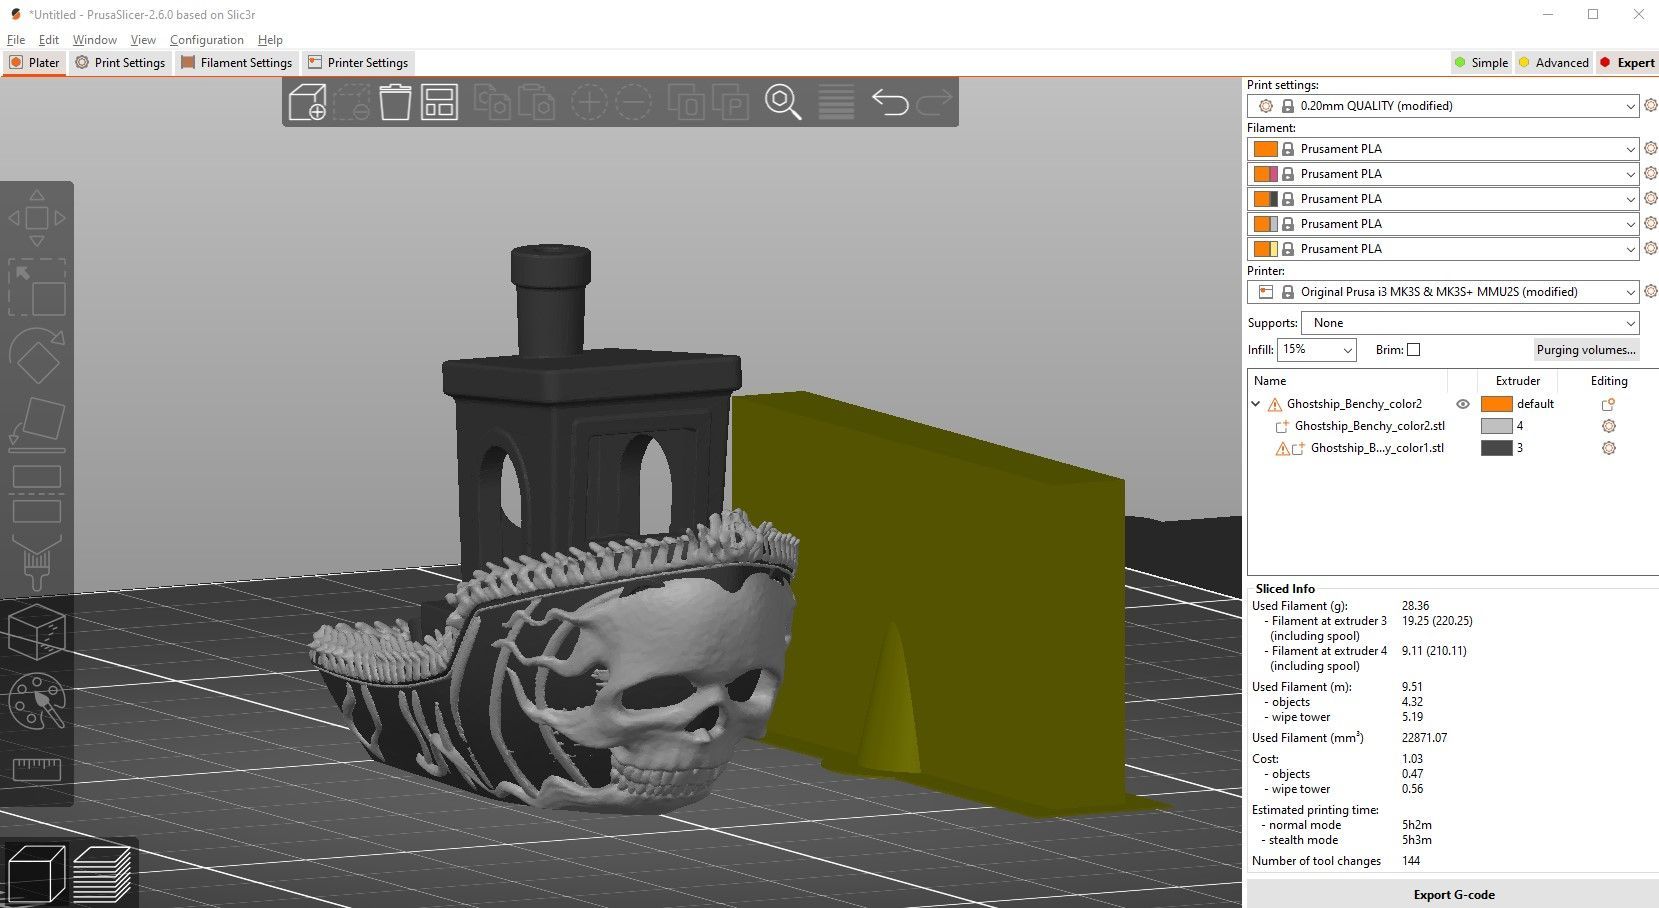Switch to the Filament Settings tab

[x=236, y=62]
